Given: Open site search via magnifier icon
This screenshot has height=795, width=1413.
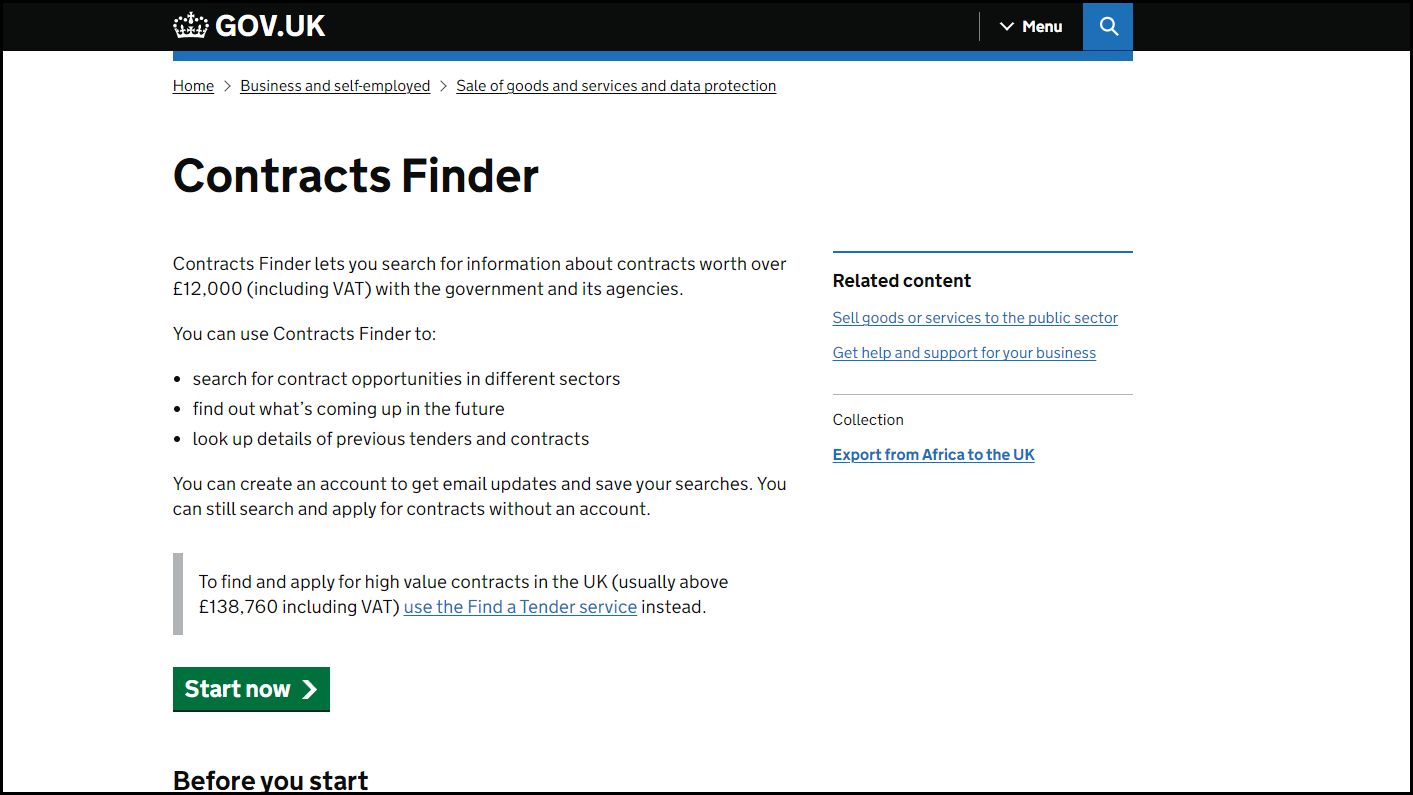Looking at the screenshot, I should pos(1108,26).
